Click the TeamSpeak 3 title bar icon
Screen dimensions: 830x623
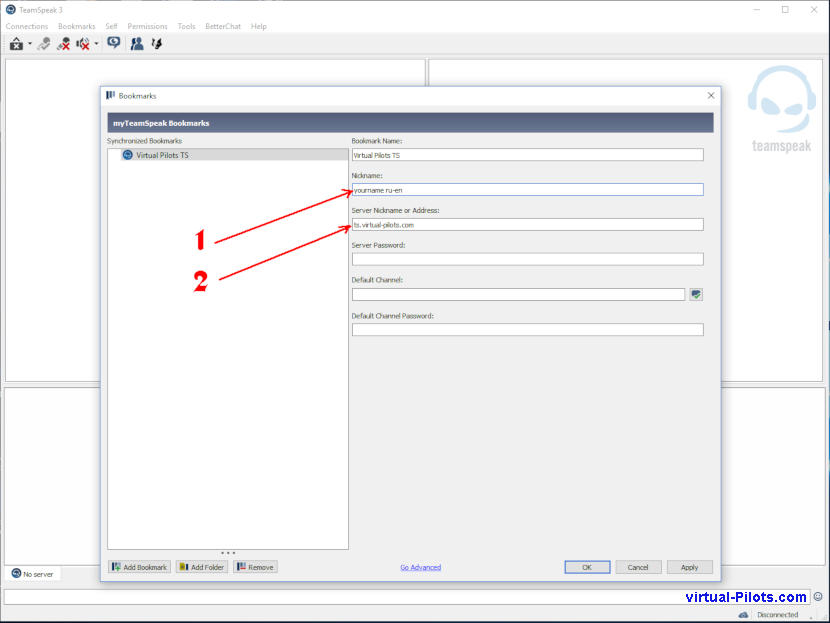(x=11, y=10)
